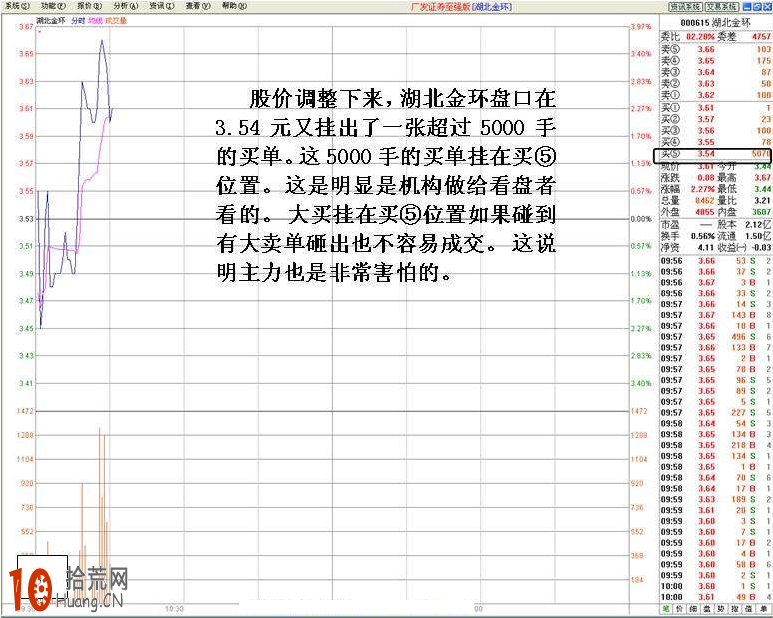Open the 功能 menu
Image resolution: width=773 pixels, height=618 pixels.
tap(53, 6)
